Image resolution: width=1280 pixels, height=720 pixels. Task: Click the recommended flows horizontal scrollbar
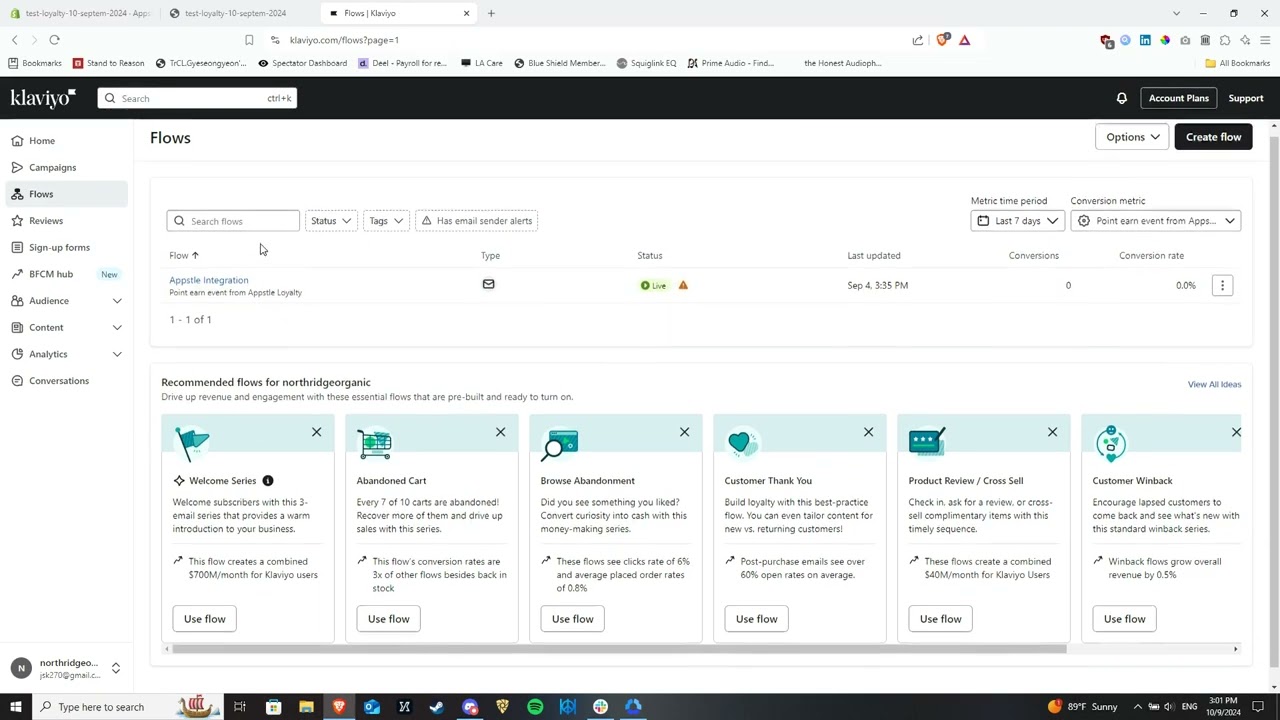click(619, 649)
